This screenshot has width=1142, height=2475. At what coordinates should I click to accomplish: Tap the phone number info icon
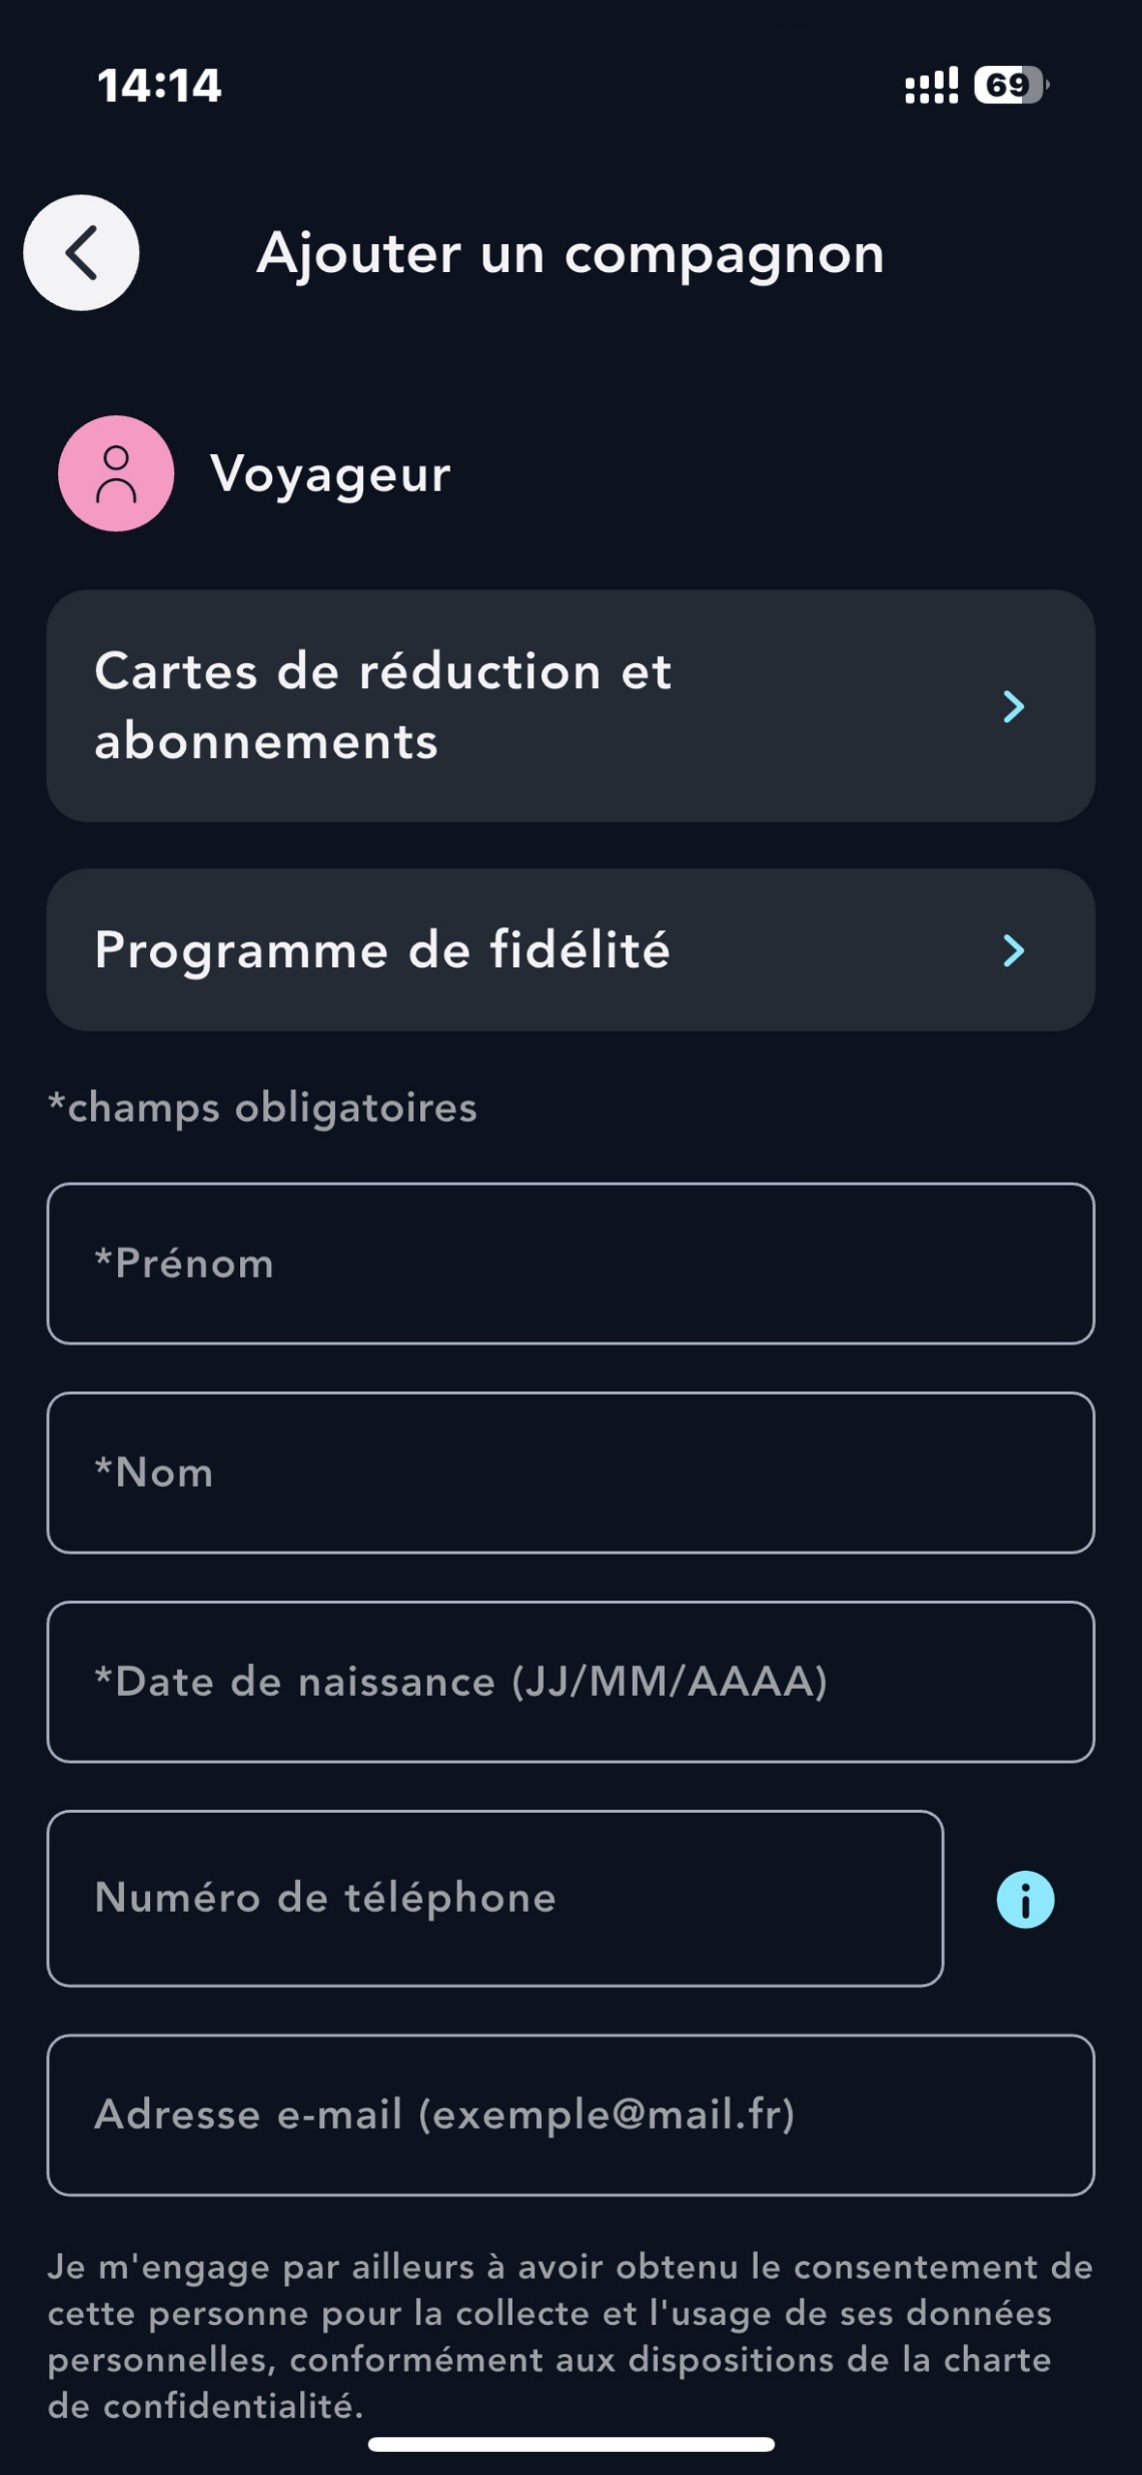1025,1899
